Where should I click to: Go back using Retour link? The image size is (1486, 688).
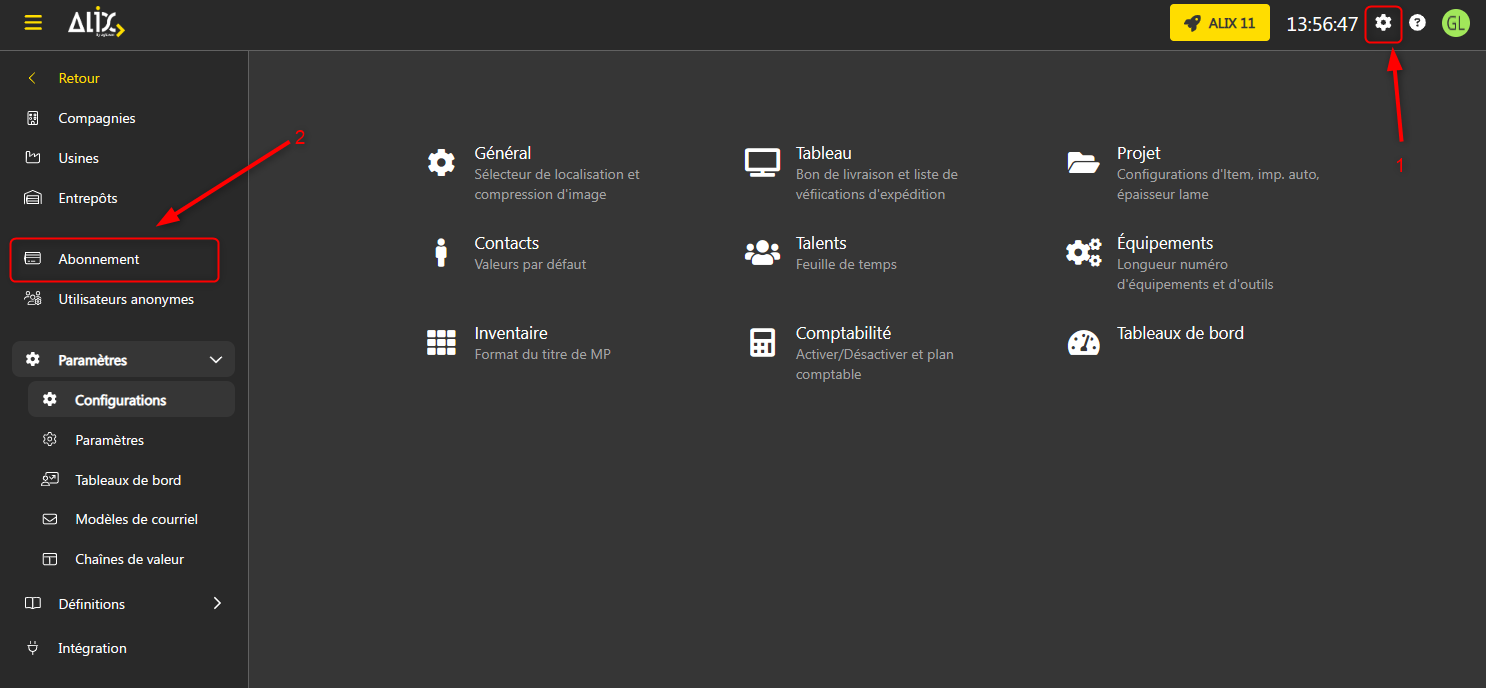tap(78, 78)
